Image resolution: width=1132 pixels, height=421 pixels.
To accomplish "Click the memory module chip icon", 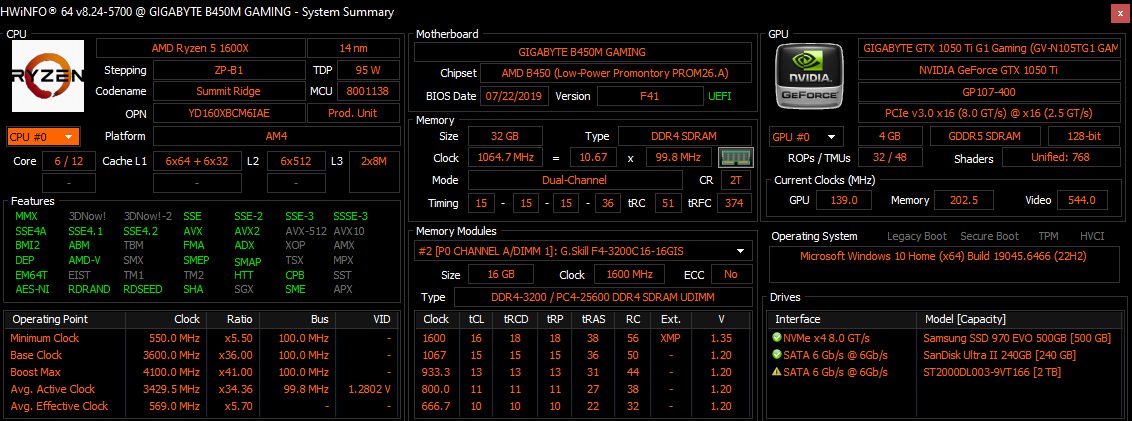I will coord(736,157).
